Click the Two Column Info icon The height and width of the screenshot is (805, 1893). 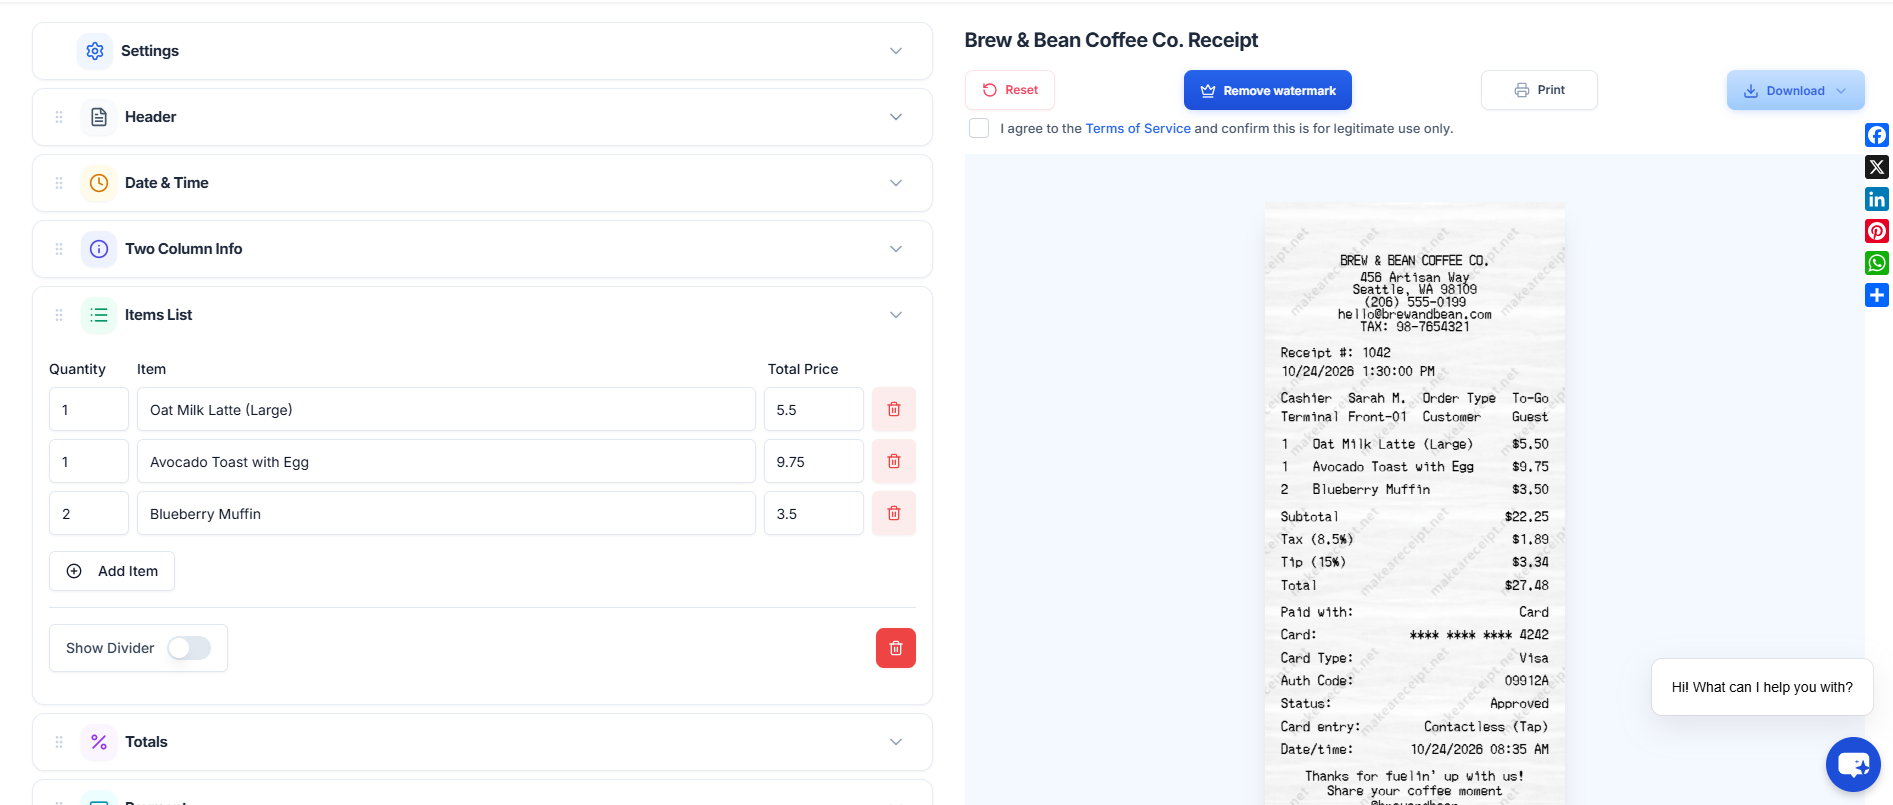pyautogui.click(x=99, y=249)
